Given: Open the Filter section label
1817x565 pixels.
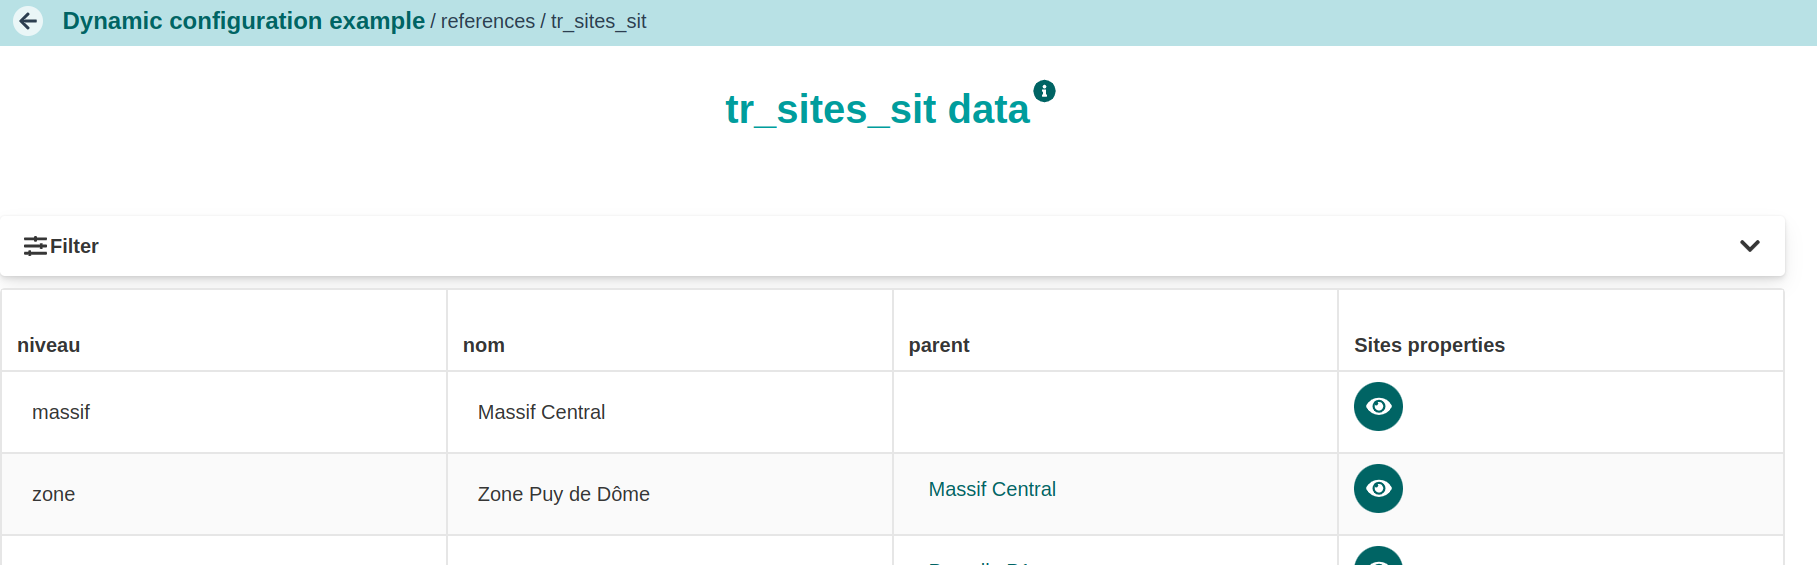Looking at the screenshot, I should pyautogui.click(x=74, y=246).
